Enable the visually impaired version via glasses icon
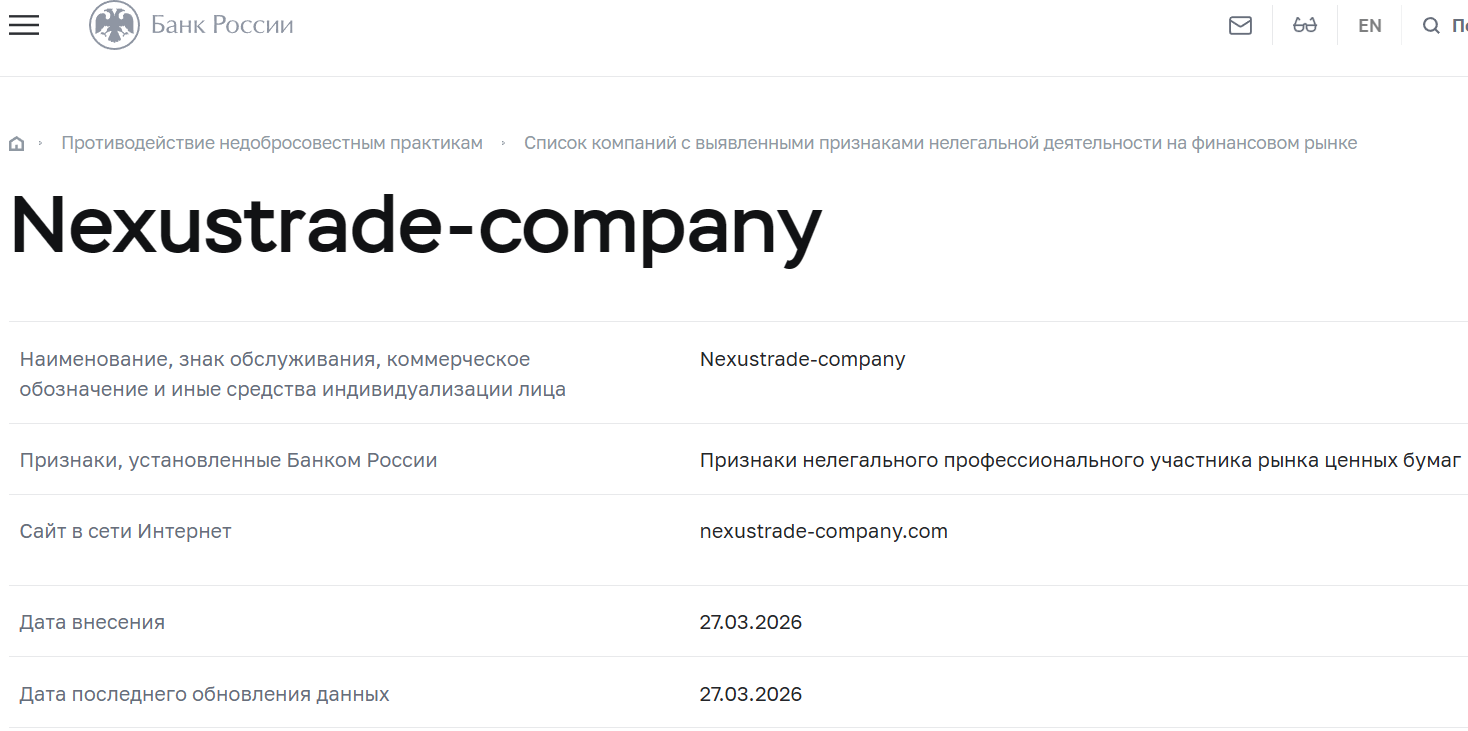Screen dimensions: 1468x731 tap(1304, 25)
